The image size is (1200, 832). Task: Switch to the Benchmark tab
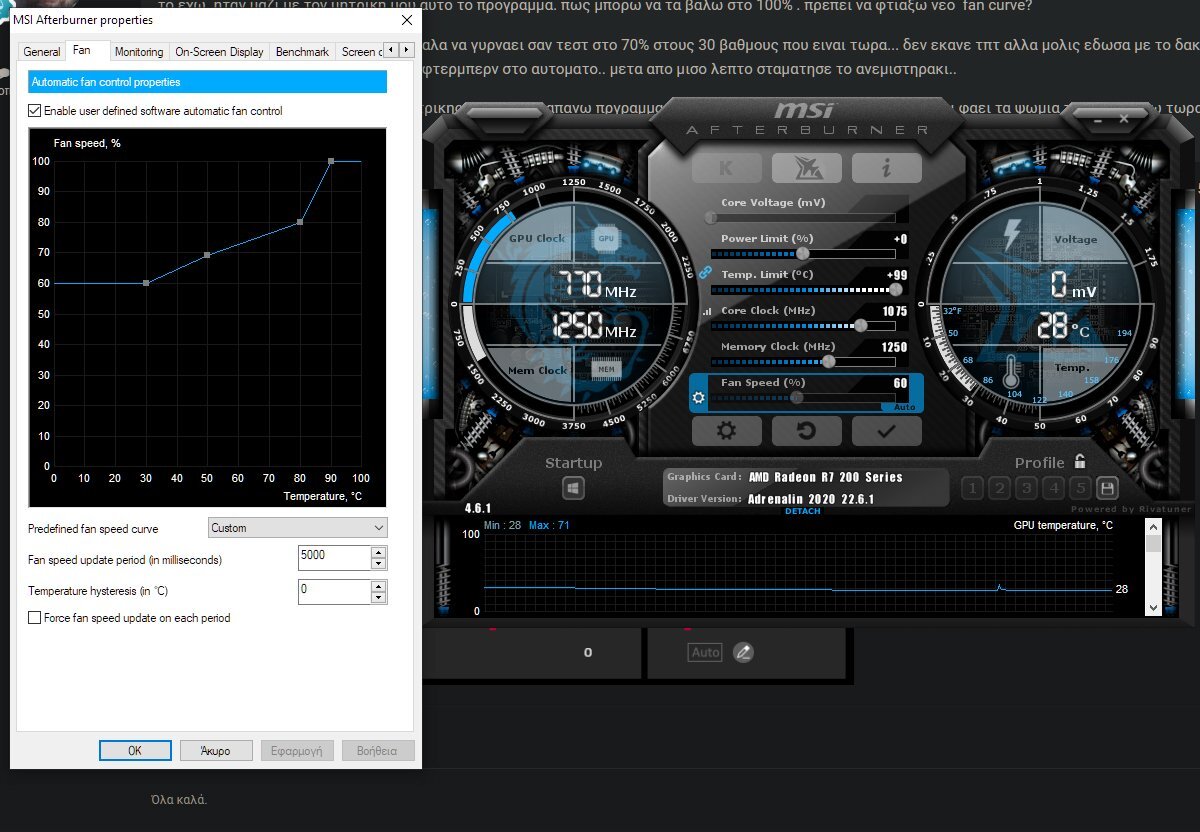click(x=302, y=52)
